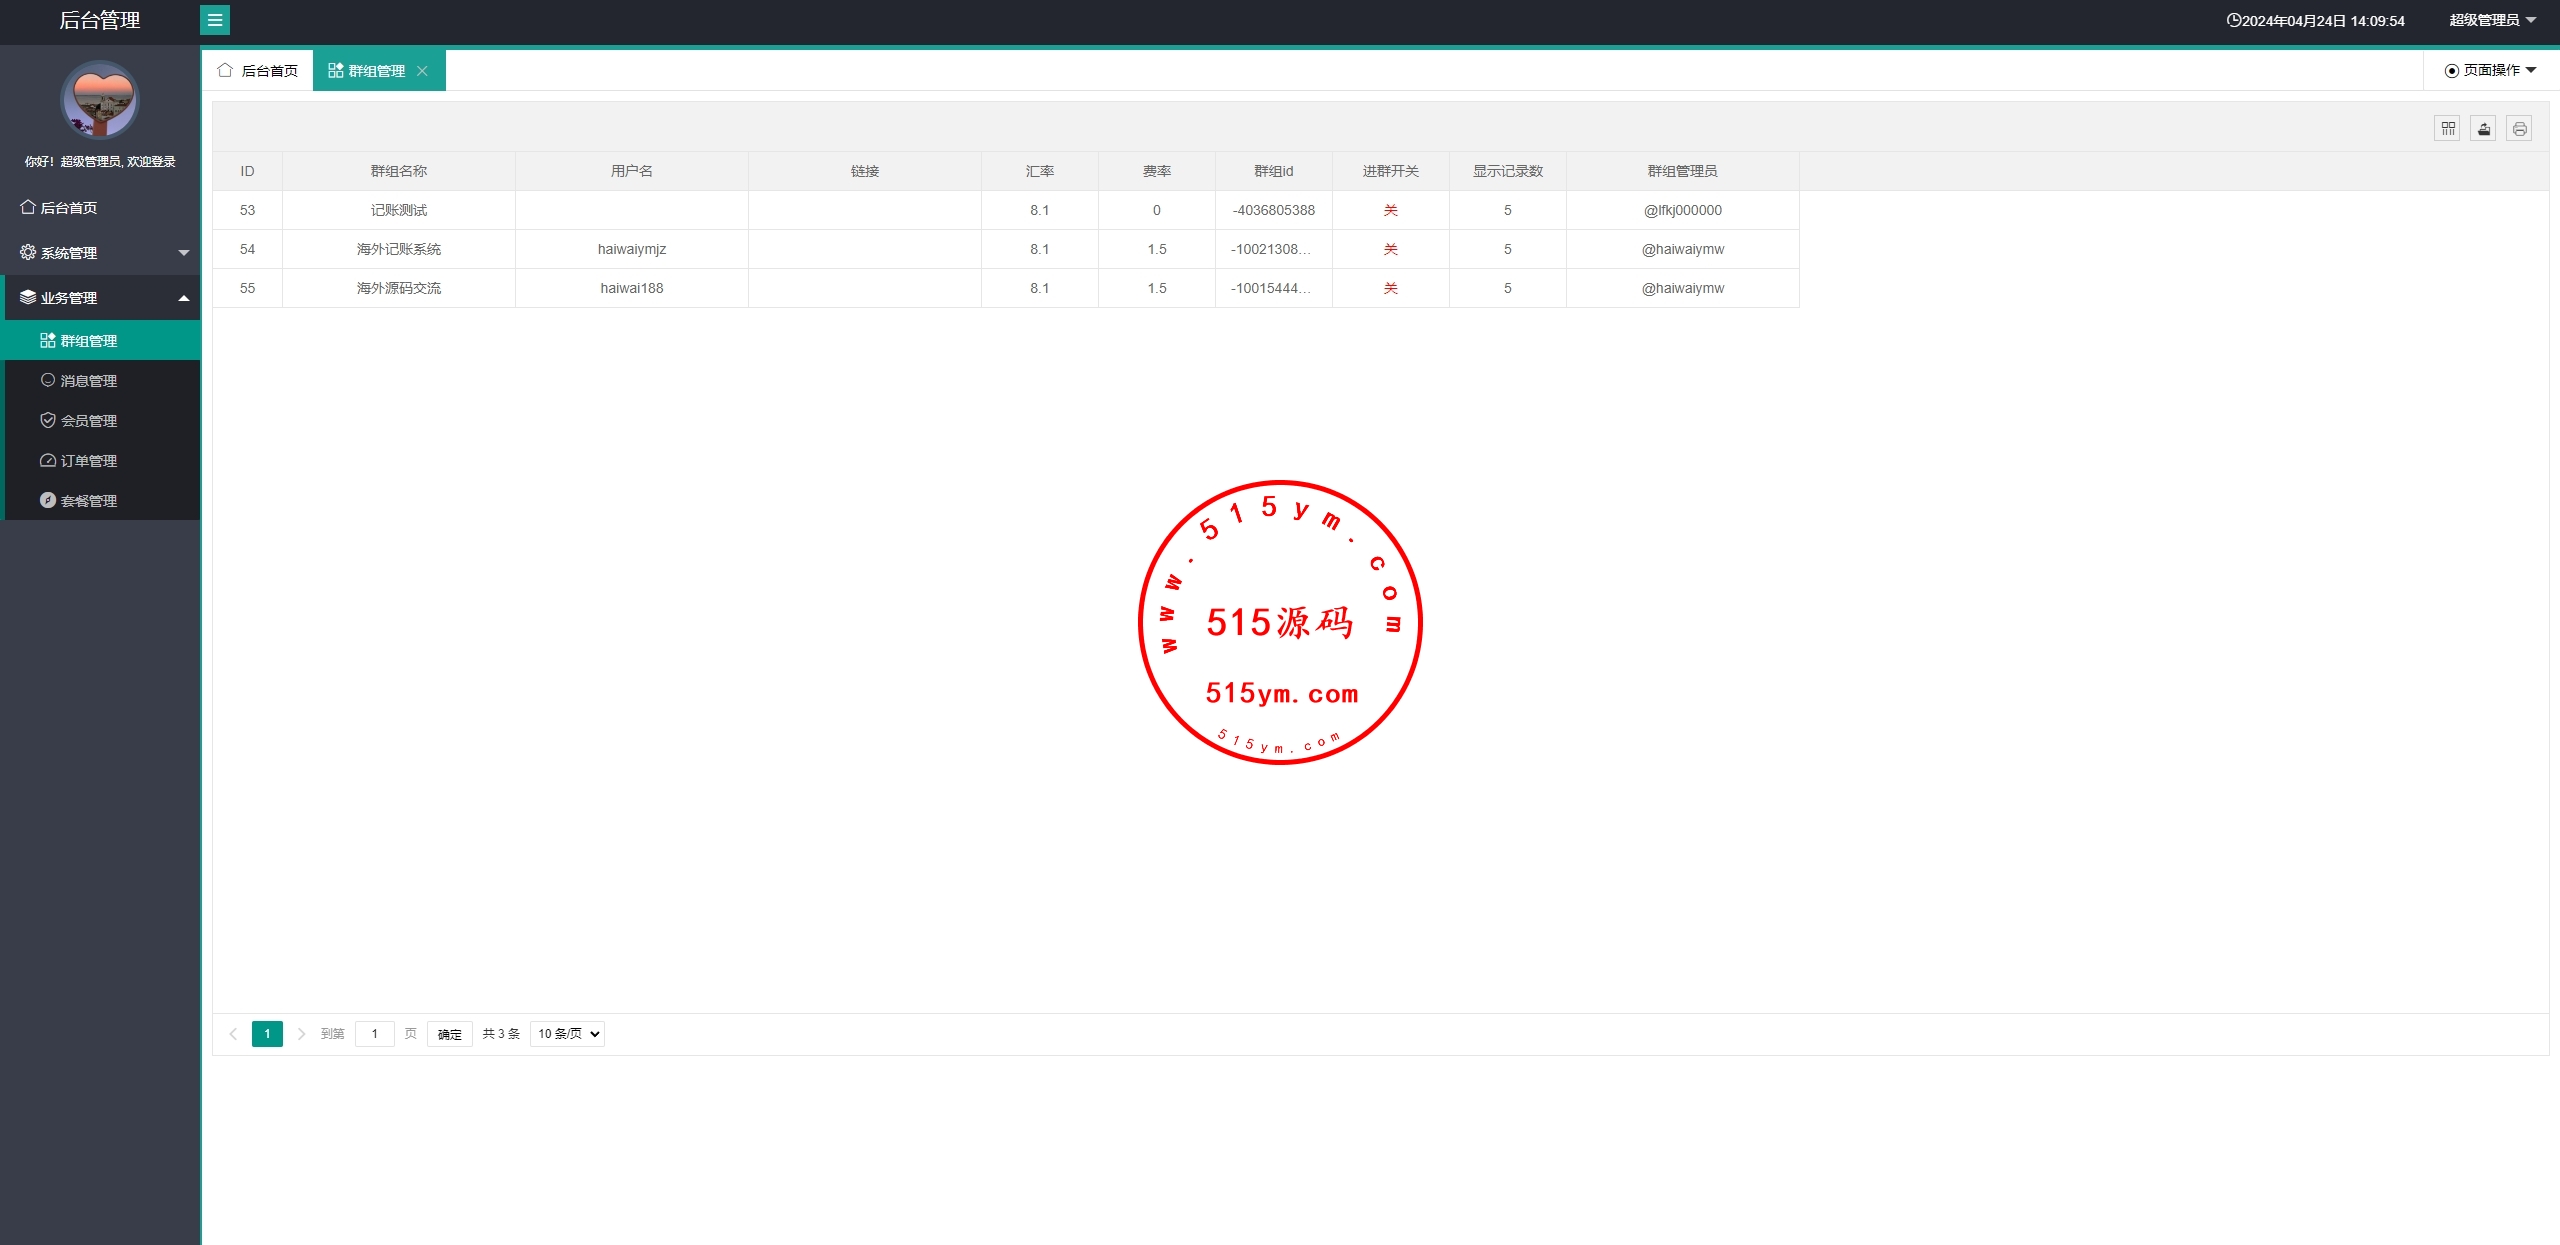Click the export table data icon
This screenshot has width=2560, height=1245.
click(2483, 129)
